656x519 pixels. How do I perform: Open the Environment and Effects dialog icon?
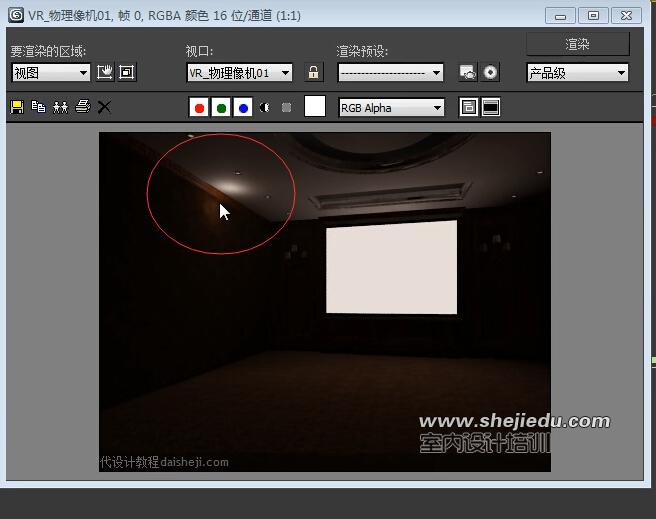[x=490, y=72]
